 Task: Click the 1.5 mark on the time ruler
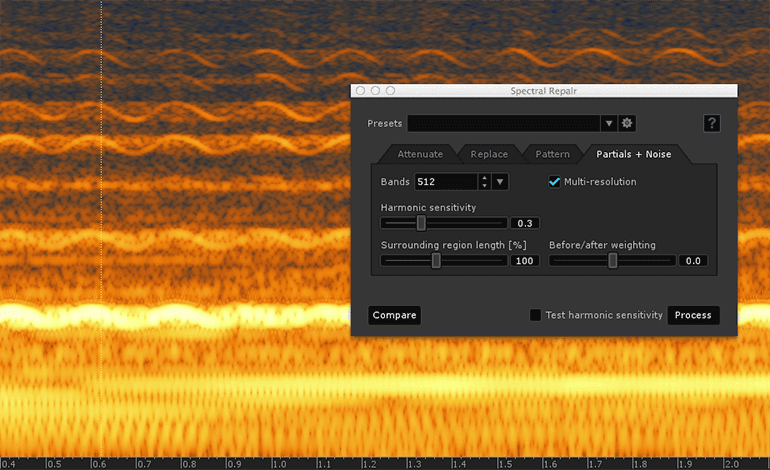tap(505, 464)
